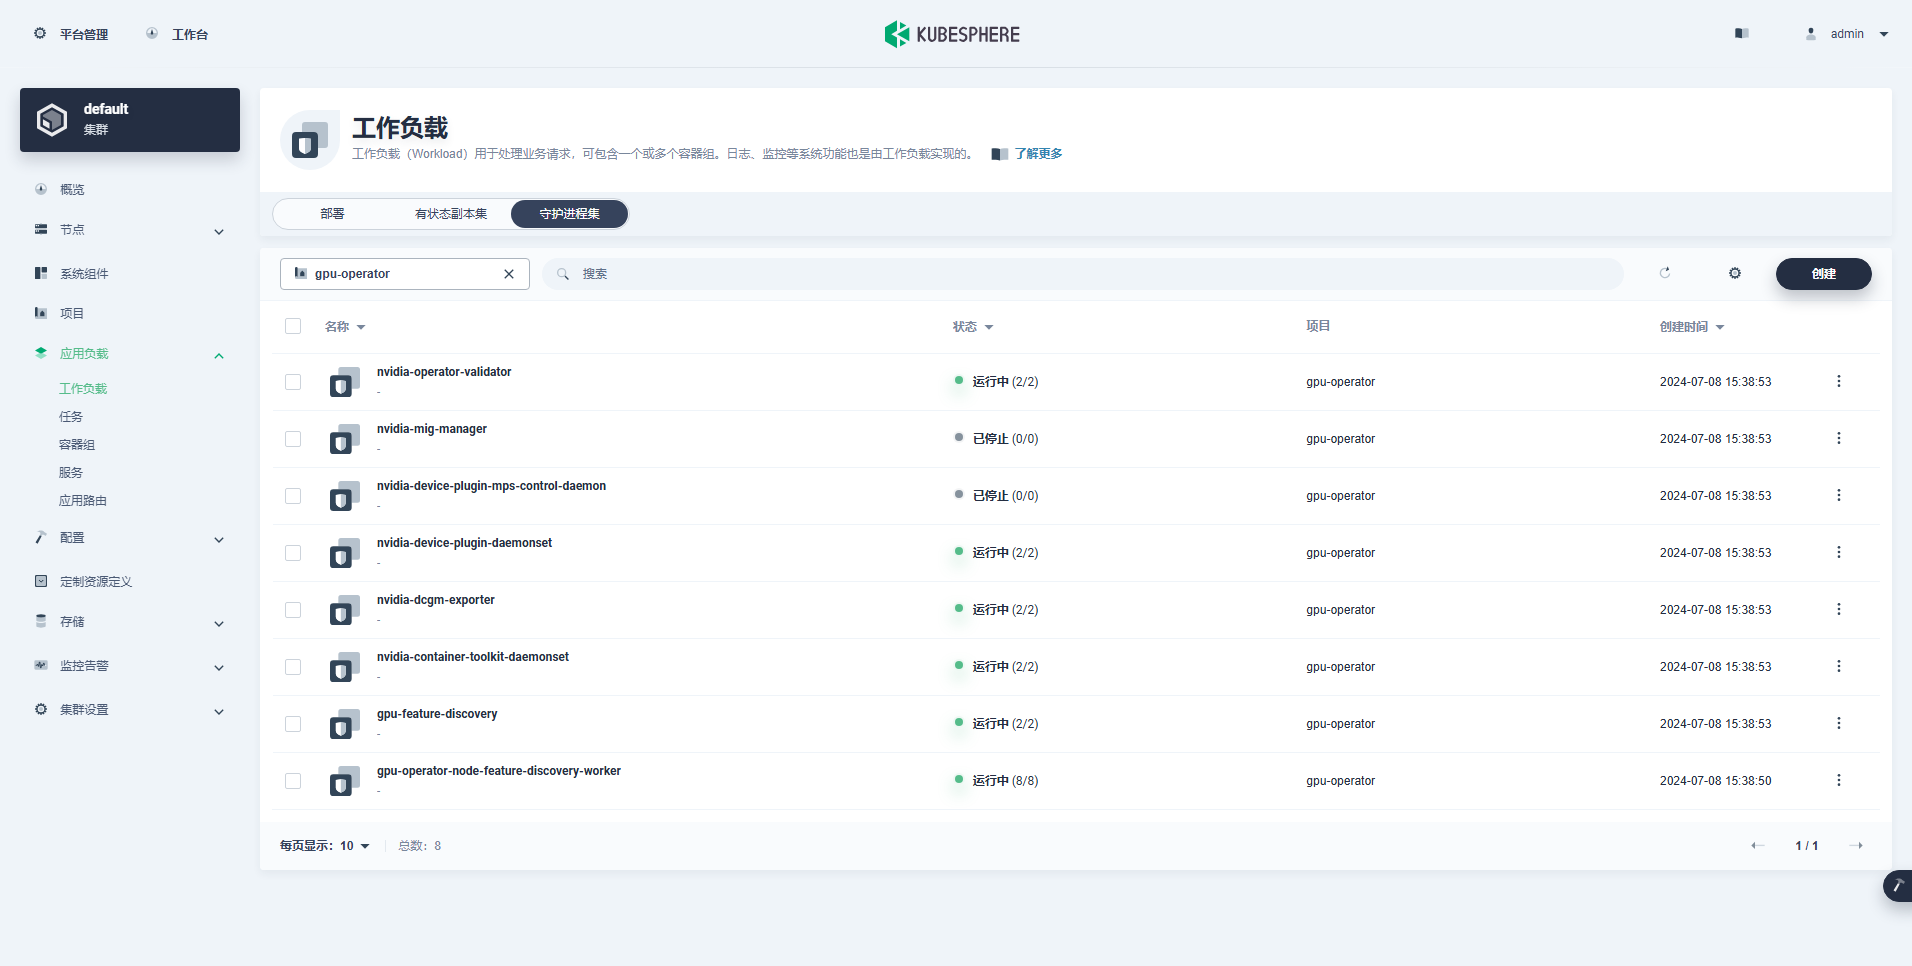Viewport: 1912px width, 966px height.
Task: Check the nvidia-mig-manager row checkbox
Action: (293, 439)
